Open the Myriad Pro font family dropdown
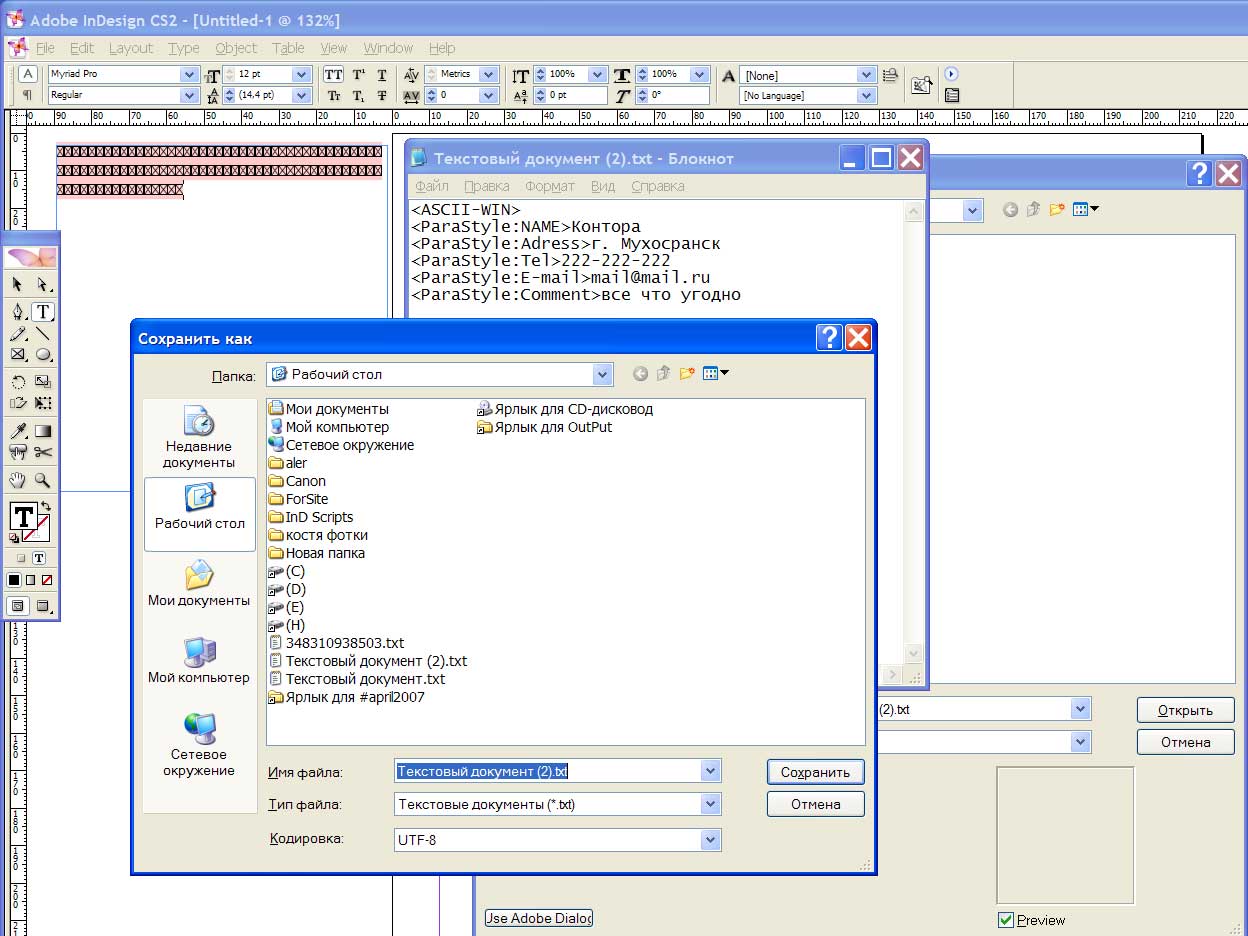 click(189, 75)
